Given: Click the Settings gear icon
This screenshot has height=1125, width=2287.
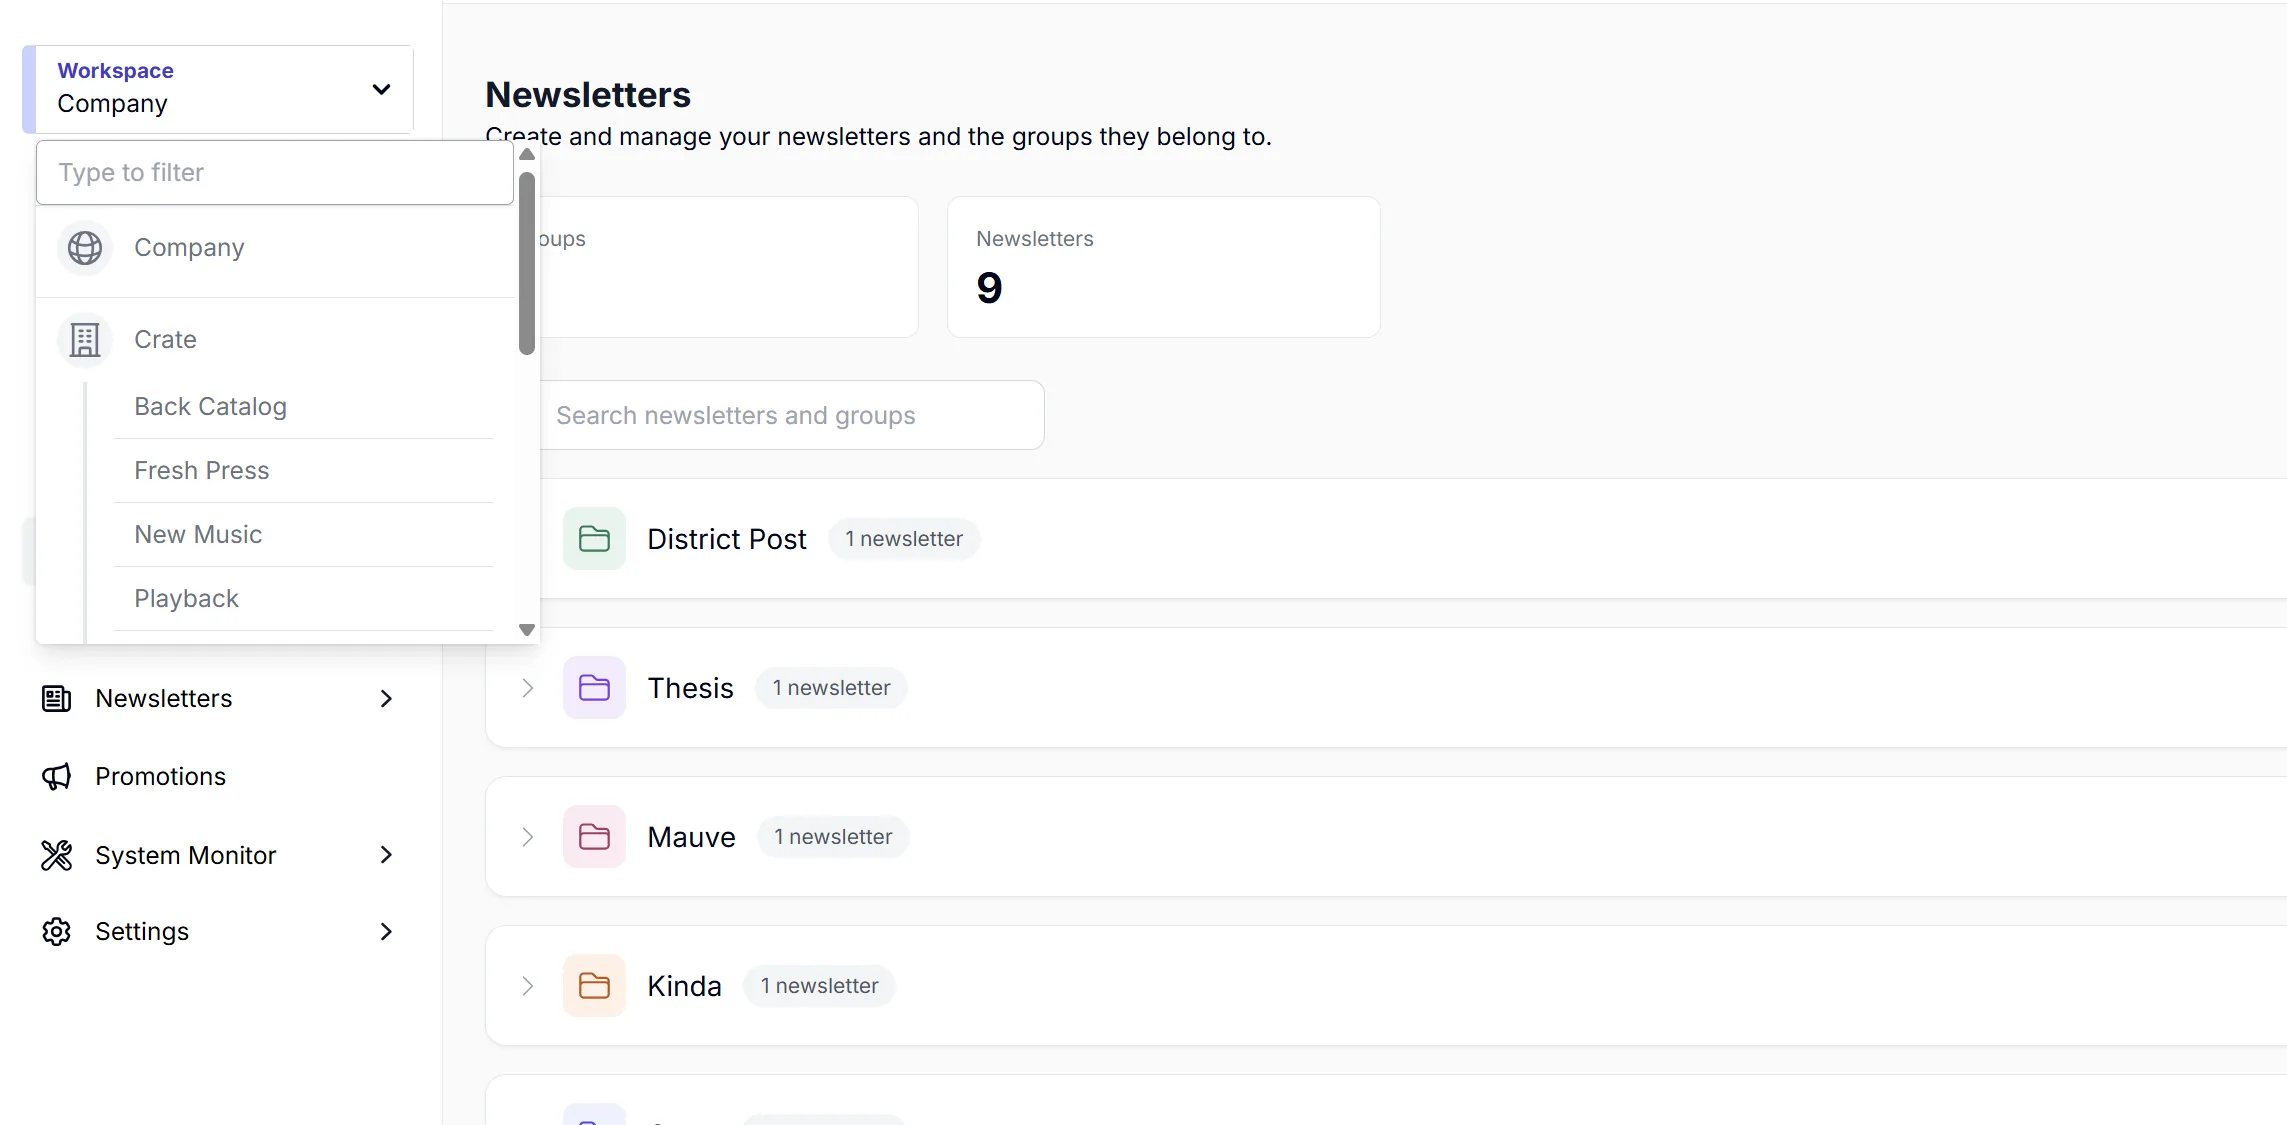Looking at the screenshot, I should (x=57, y=932).
